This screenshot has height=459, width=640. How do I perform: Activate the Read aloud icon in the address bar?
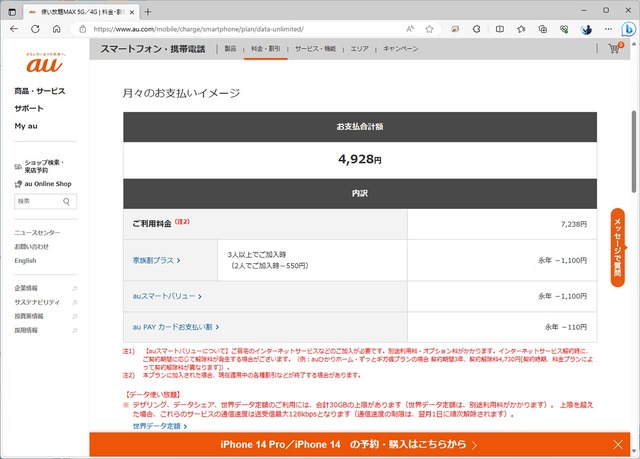click(x=410, y=29)
